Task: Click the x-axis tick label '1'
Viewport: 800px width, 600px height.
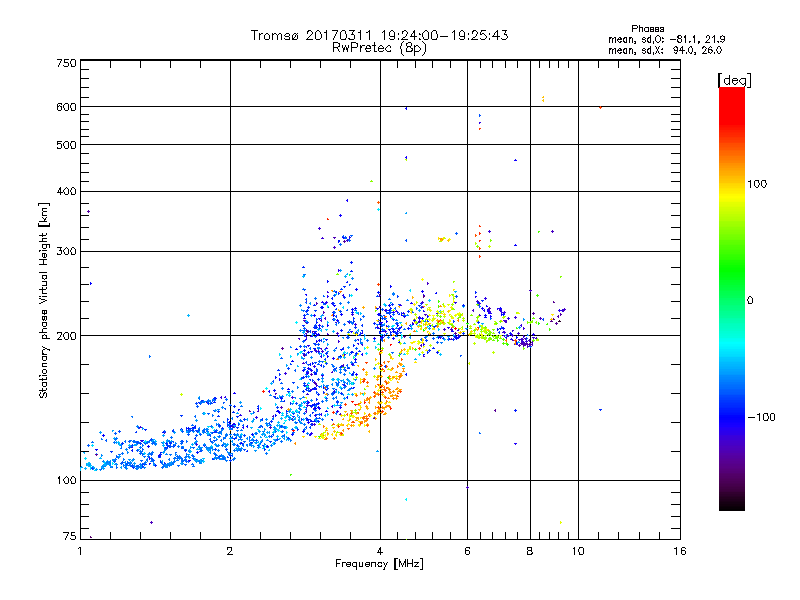Action: [x=80, y=551]
